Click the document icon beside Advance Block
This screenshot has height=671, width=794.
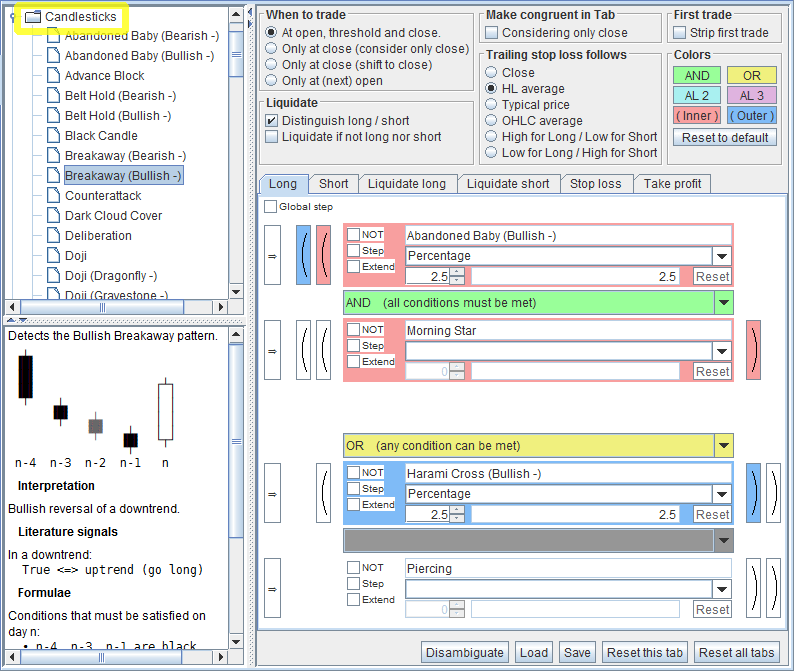(53, 75)
